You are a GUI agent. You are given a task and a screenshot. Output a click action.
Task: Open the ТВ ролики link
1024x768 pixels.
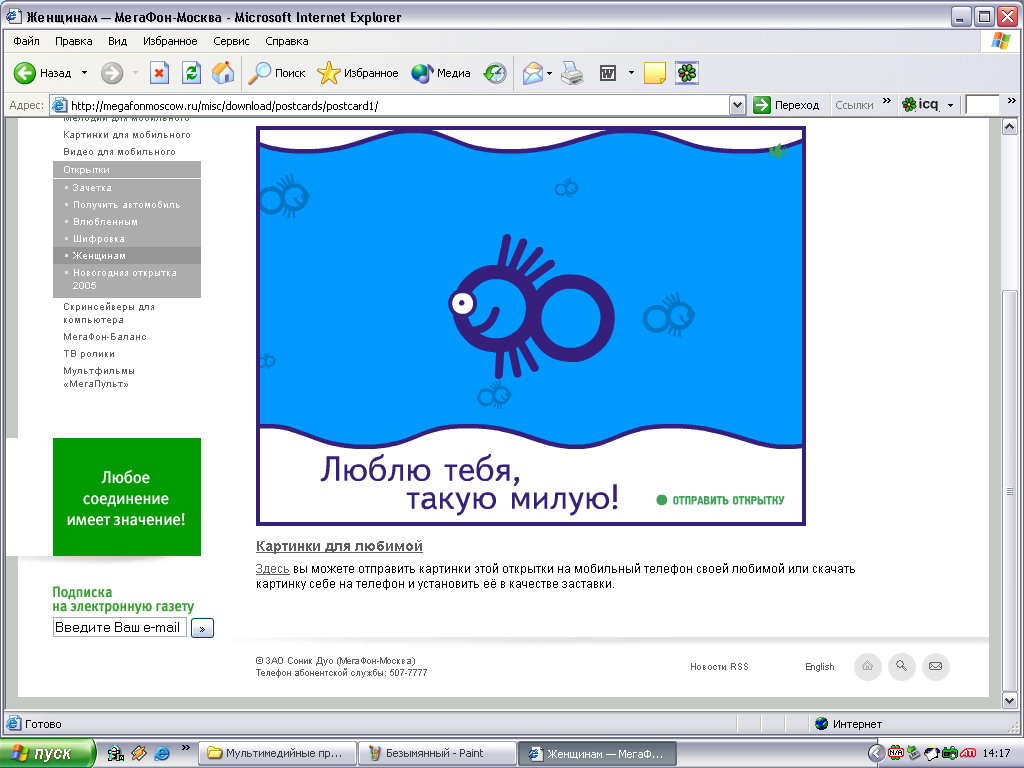[x=89, y=353]
